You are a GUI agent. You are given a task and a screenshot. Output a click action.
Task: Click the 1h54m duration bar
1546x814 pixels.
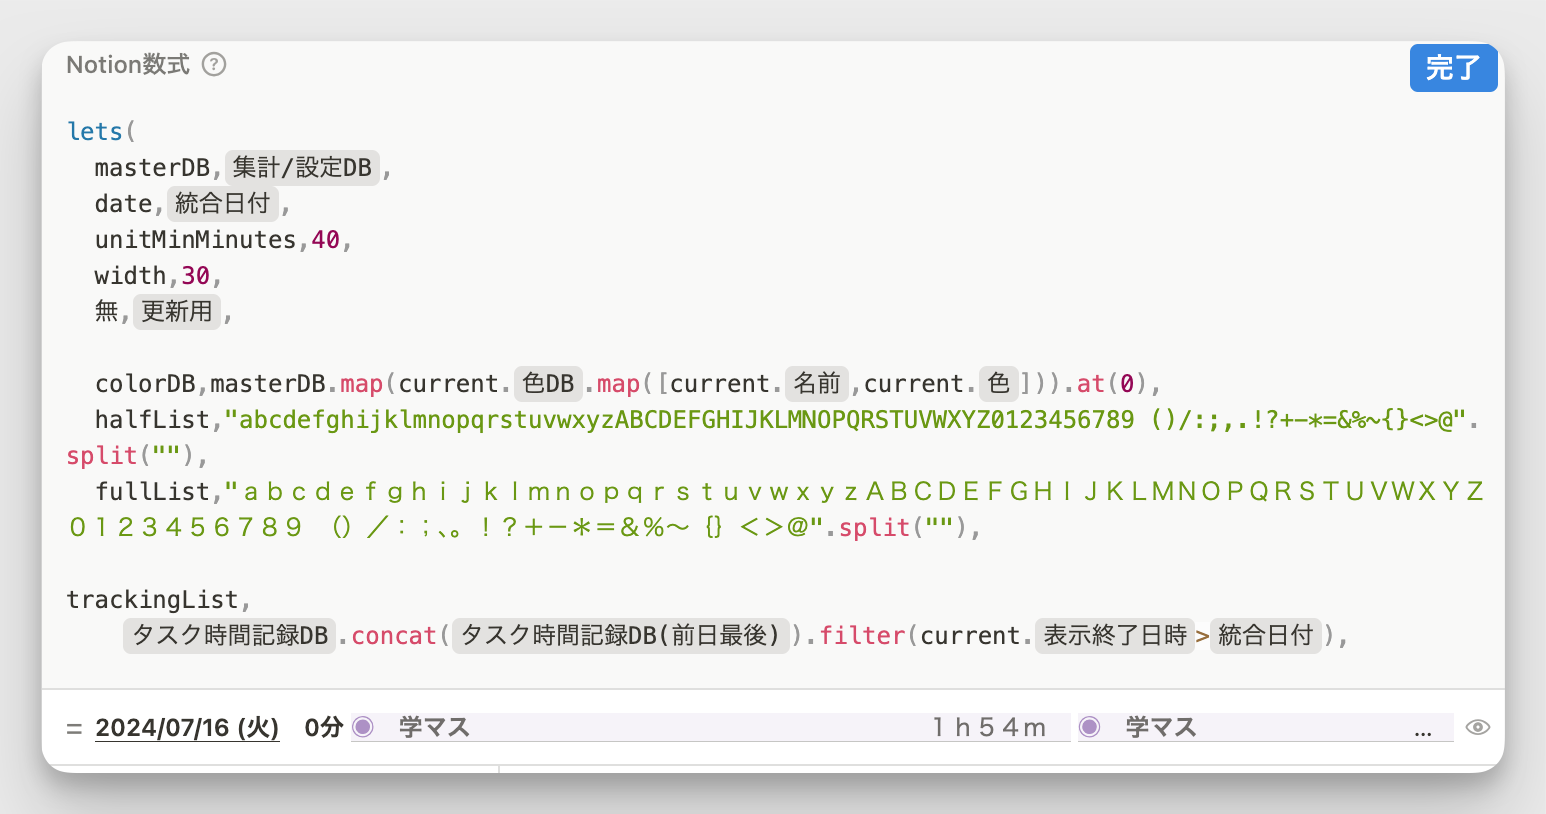711,727
